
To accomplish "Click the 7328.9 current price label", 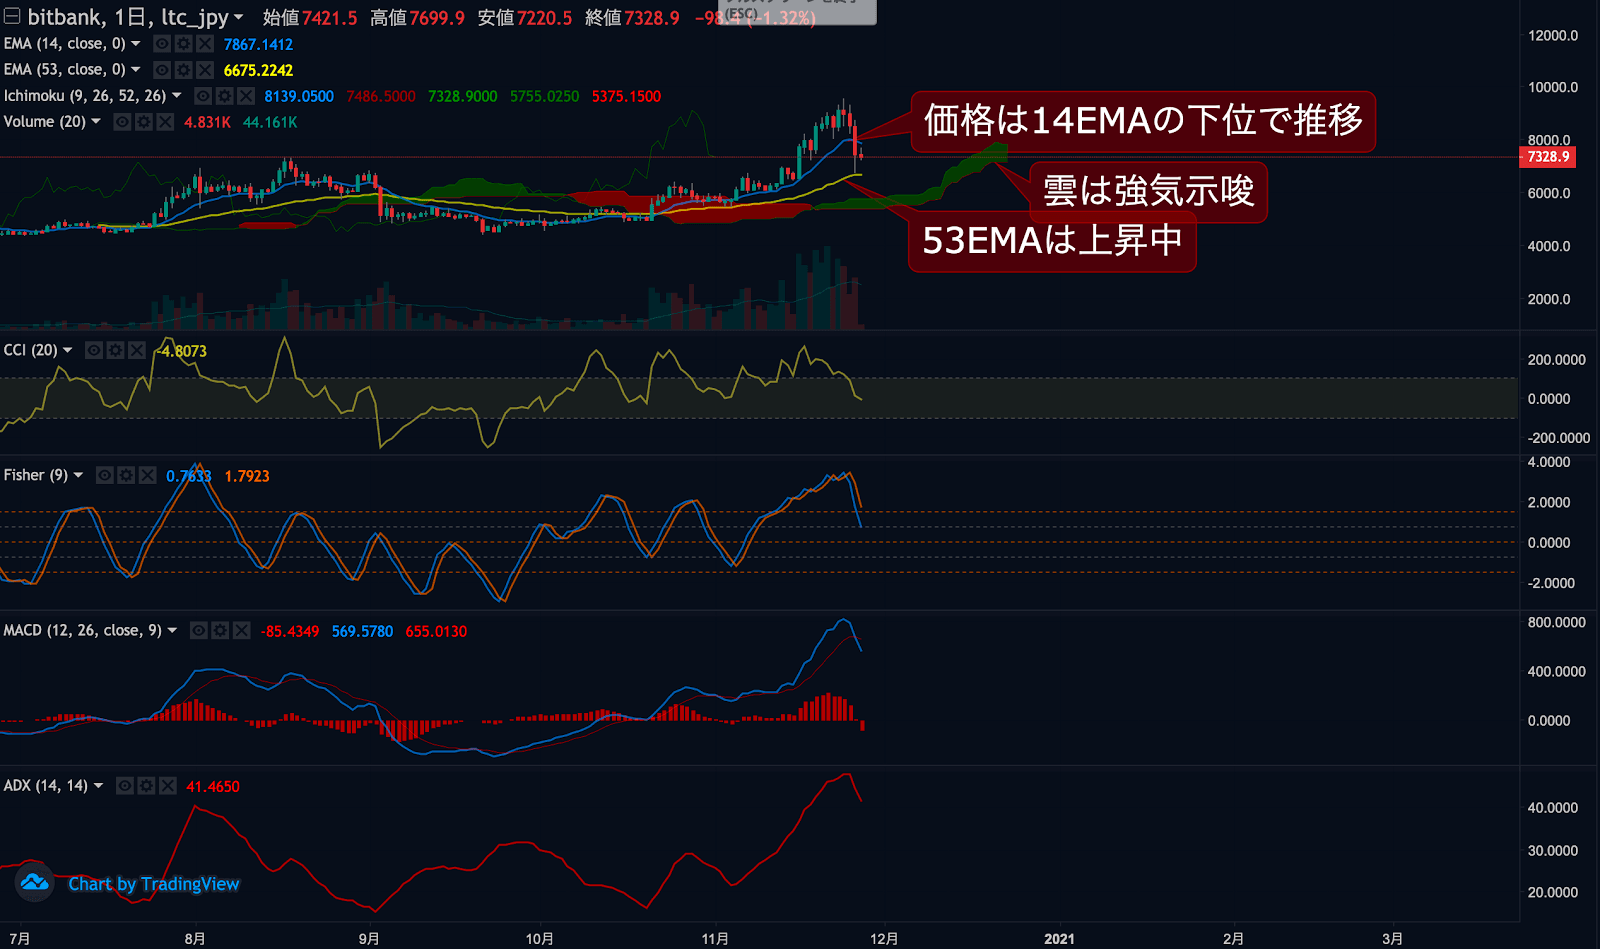I will 1547,157.
